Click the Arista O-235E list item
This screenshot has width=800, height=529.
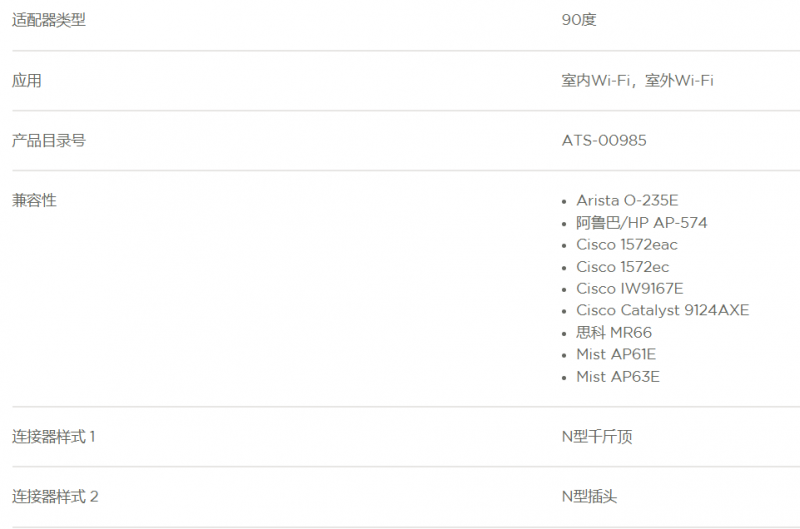coord(627,200)
